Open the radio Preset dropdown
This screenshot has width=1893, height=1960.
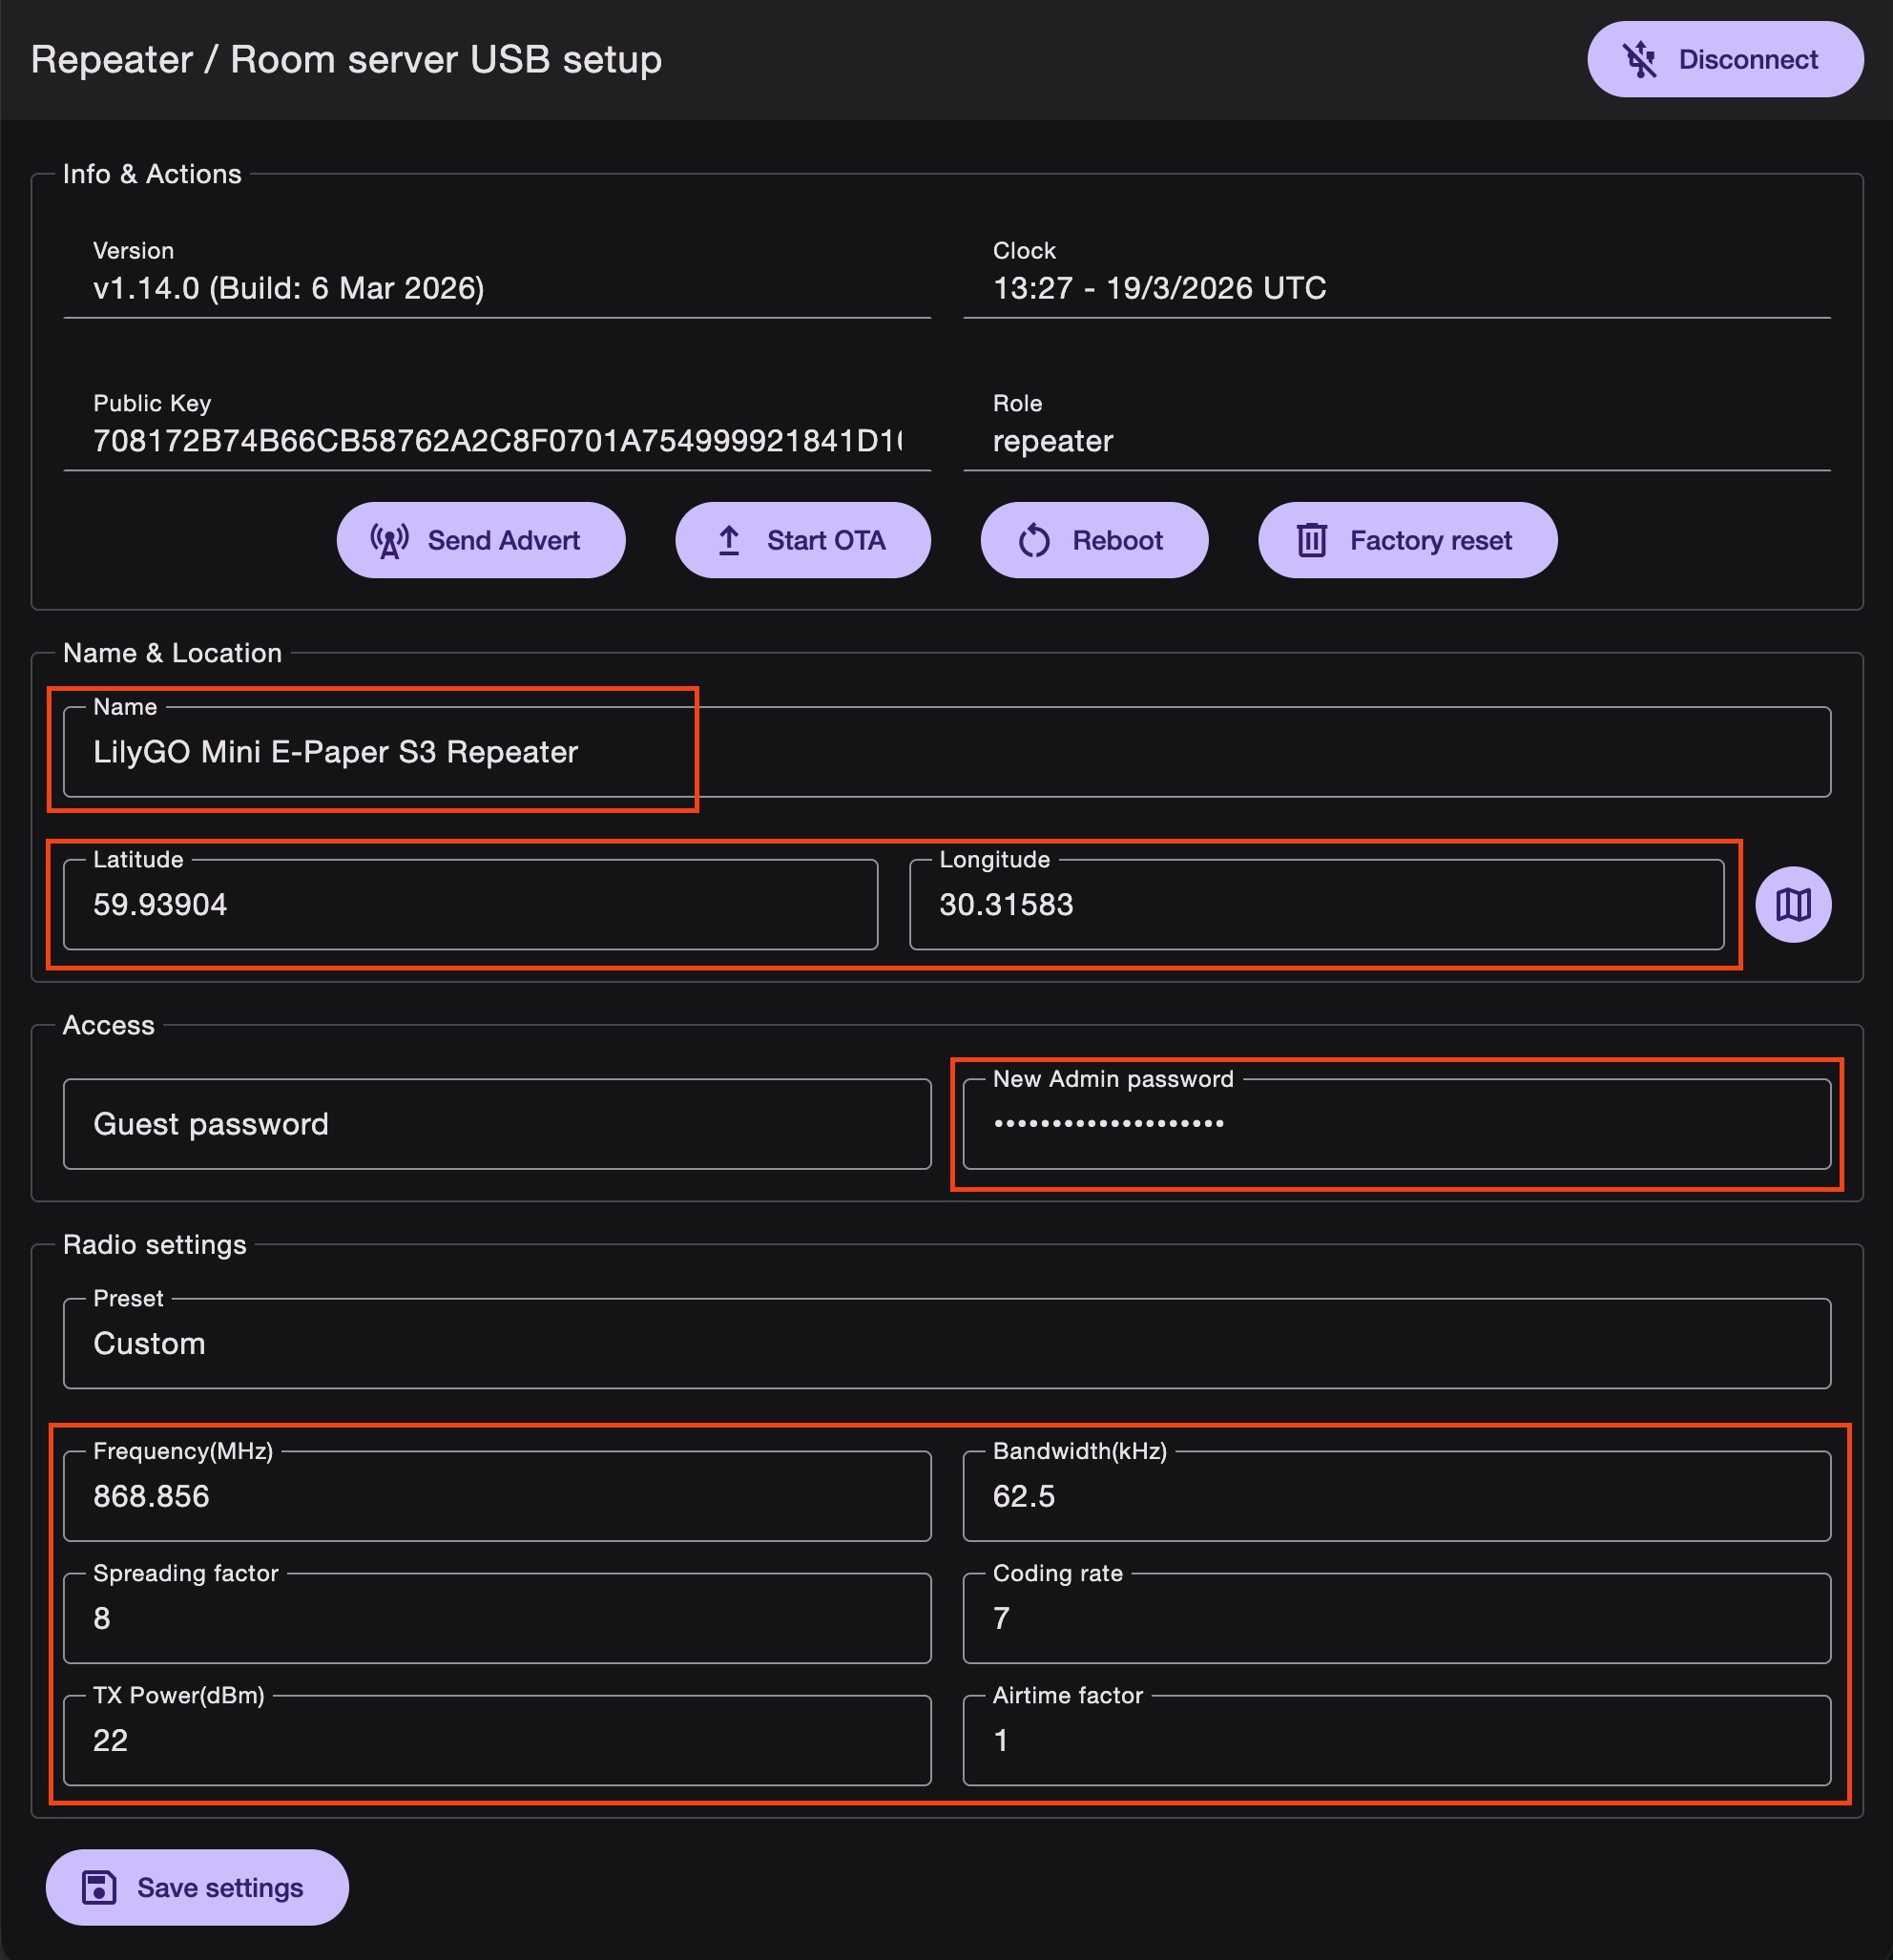tap(945, 1343)
